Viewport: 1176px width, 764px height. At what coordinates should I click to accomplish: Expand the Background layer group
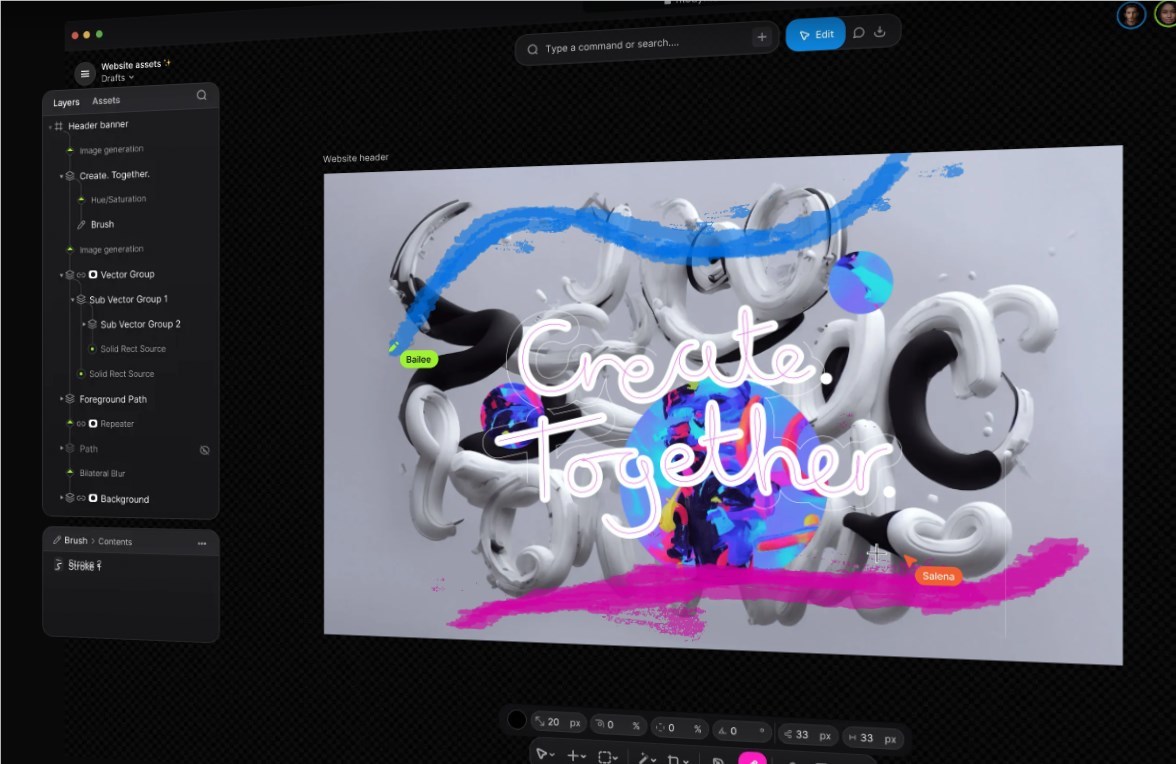pyautogui.click(x=62, y=498)
